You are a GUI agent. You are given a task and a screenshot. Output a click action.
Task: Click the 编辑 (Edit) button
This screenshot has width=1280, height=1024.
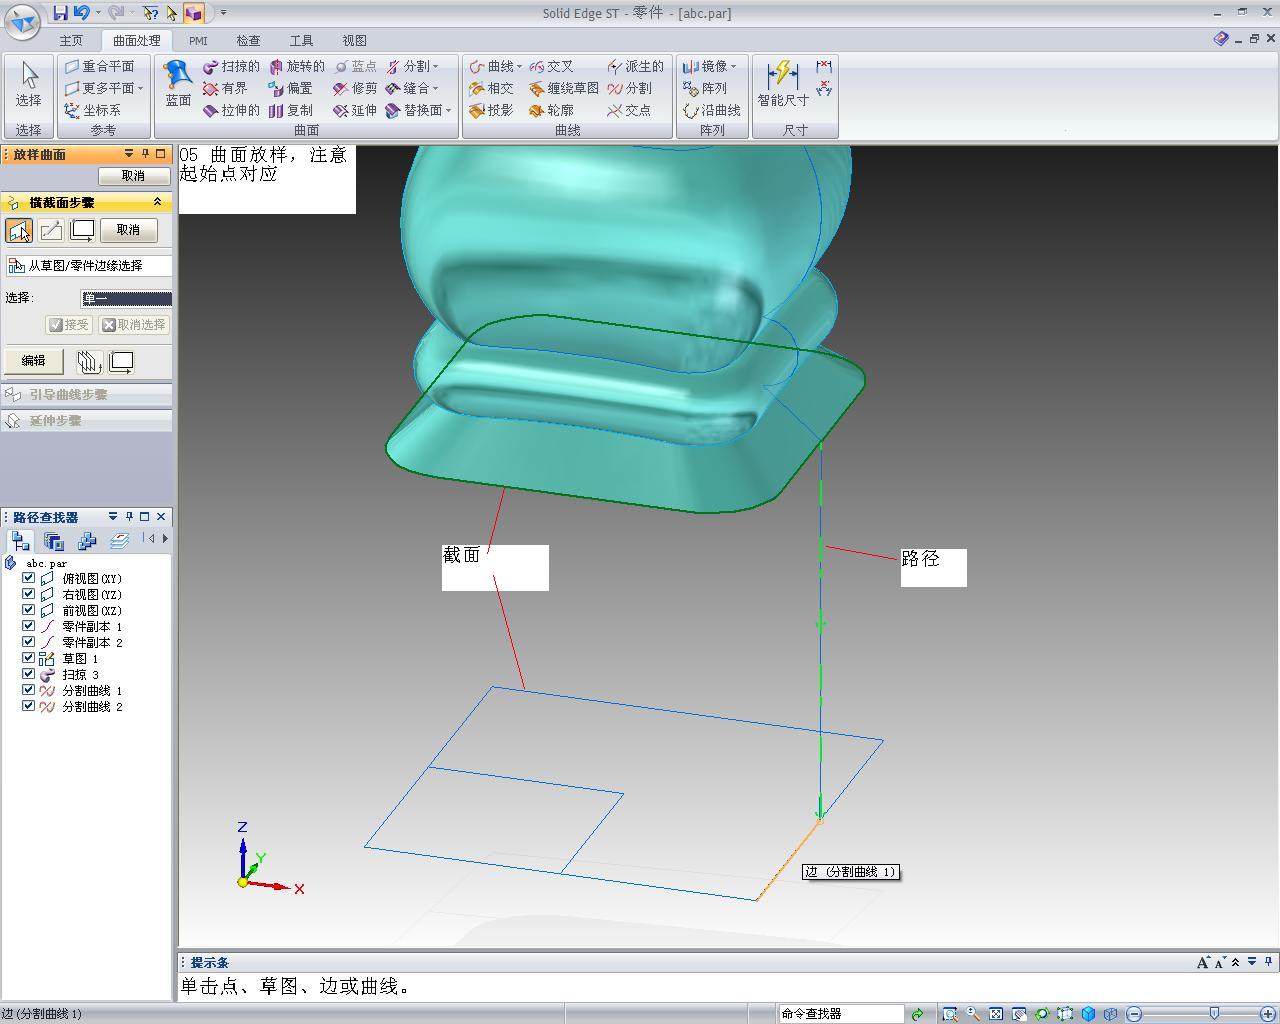(33, 361)
